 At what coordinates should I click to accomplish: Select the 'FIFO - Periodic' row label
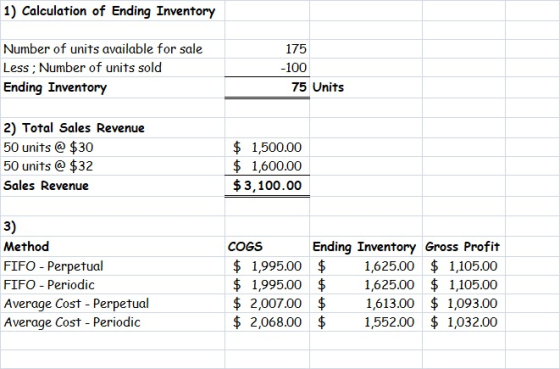click(x=112, y=285)
